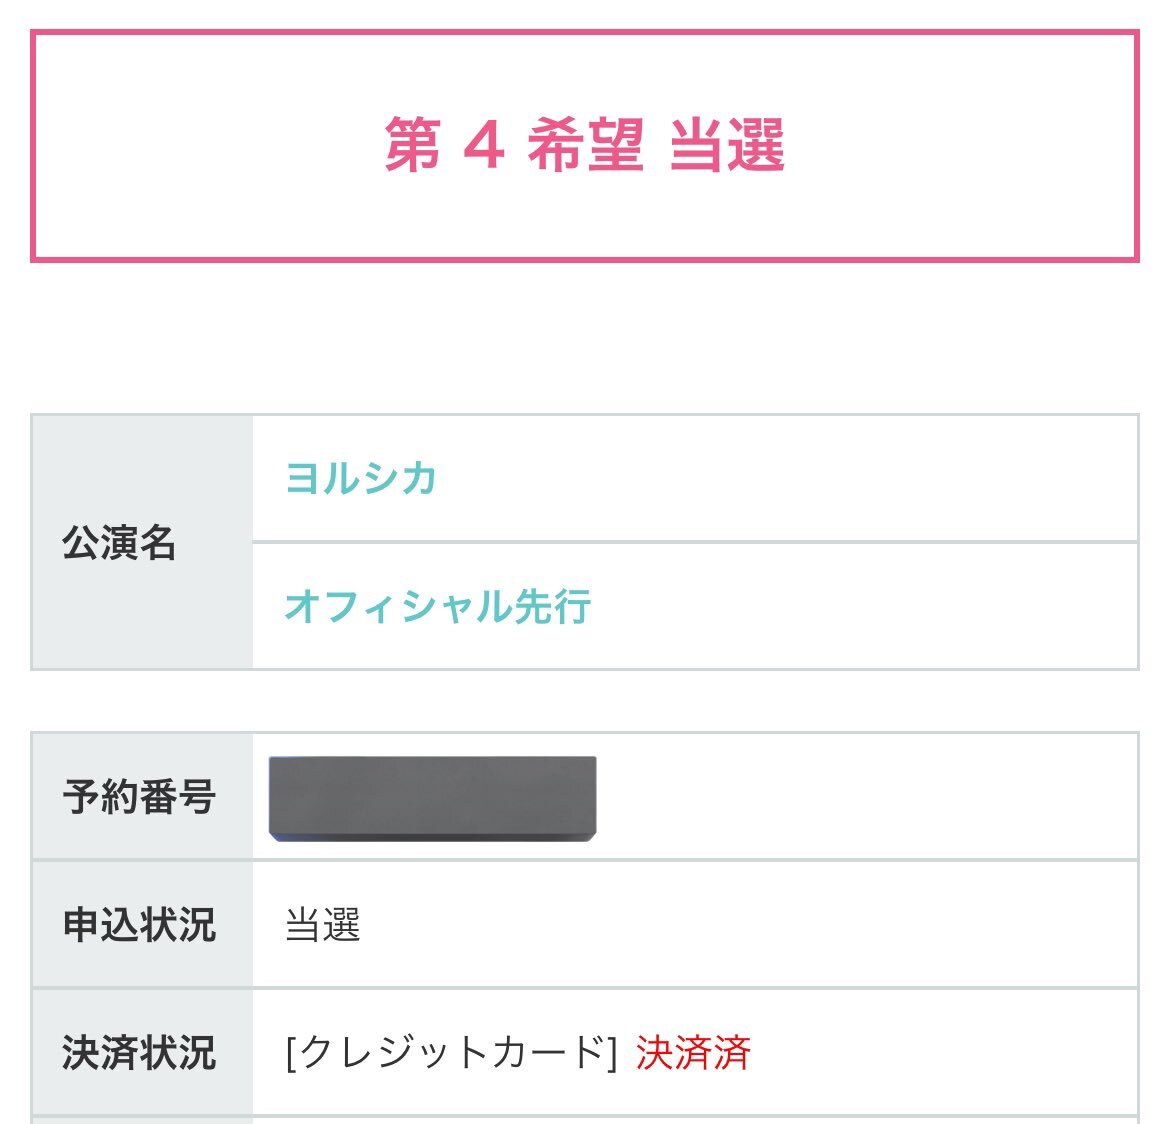1170x1124 pixels.
Task: Click the 公演名 header cell
Action: [x=143, y=542]
